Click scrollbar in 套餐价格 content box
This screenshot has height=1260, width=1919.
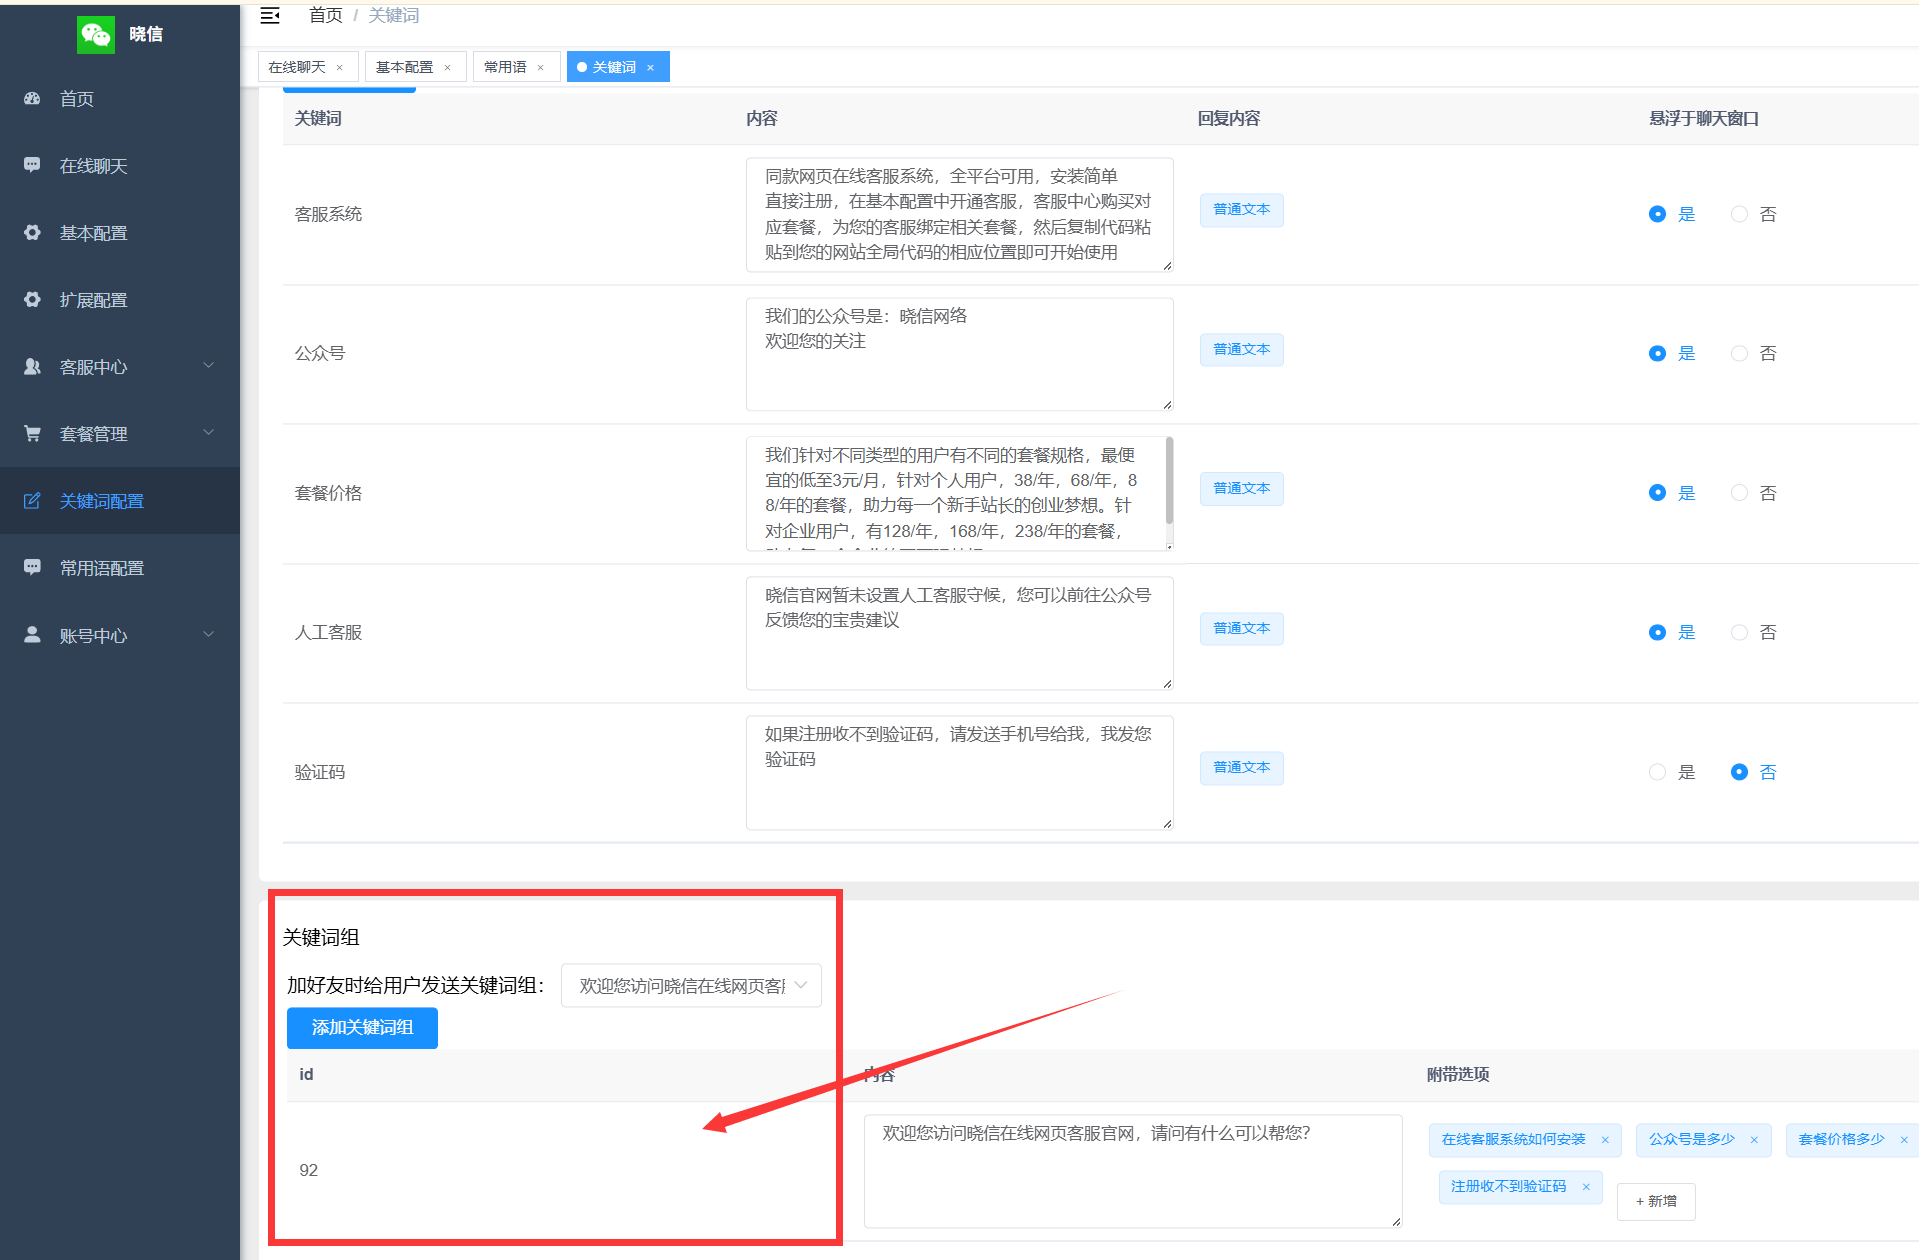point(1169,480)
